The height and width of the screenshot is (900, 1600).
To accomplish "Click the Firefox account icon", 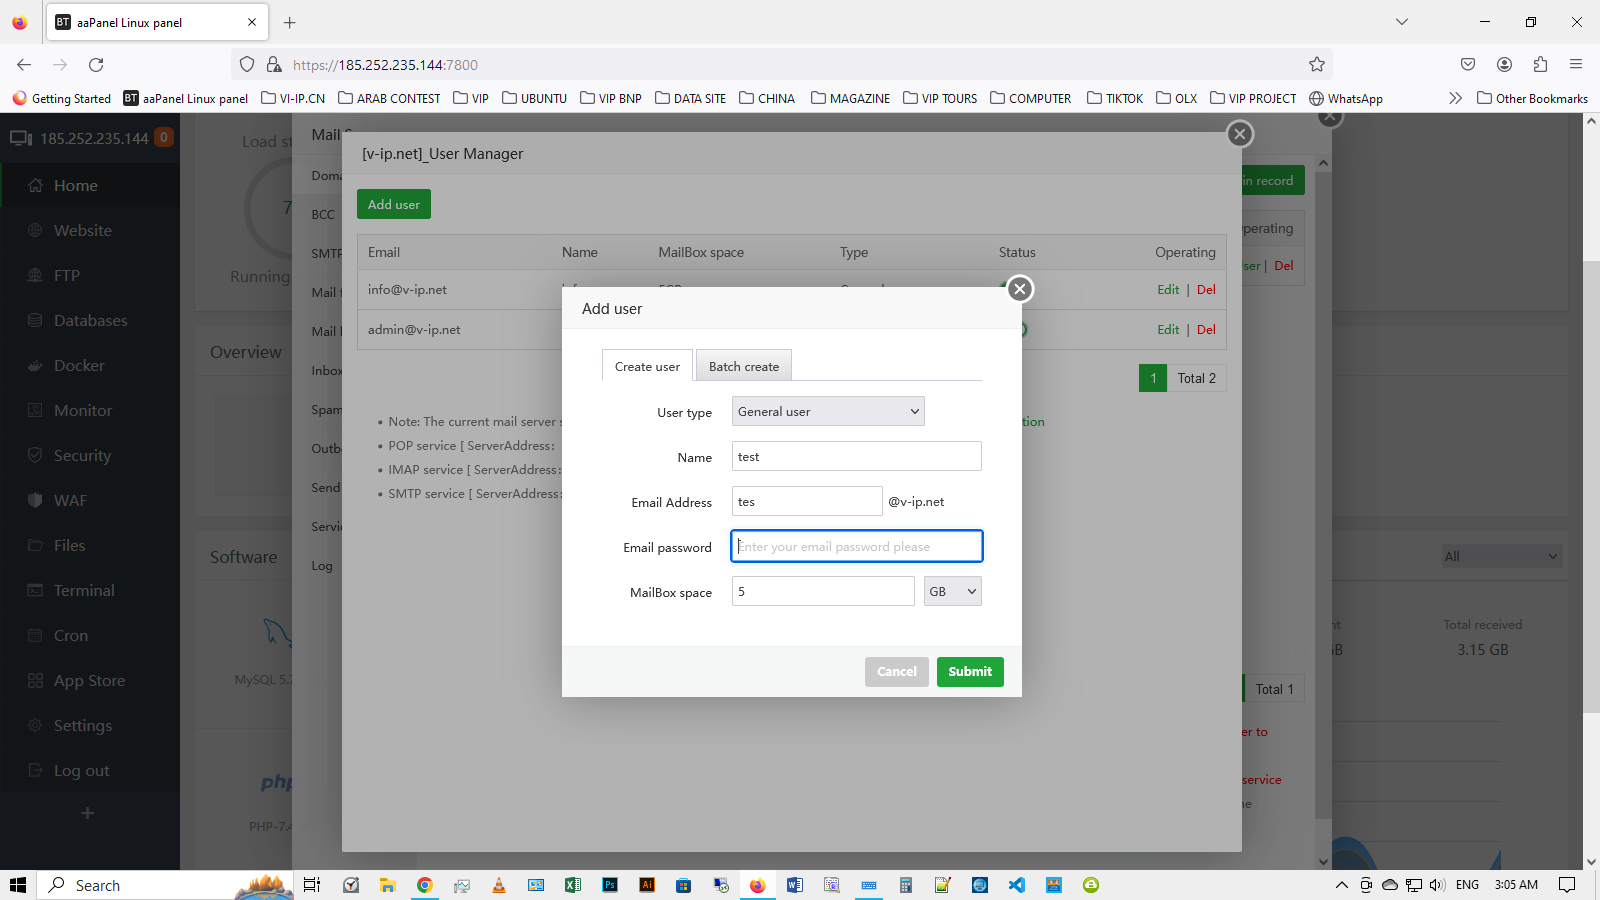I will click(x=1504, y=65).
